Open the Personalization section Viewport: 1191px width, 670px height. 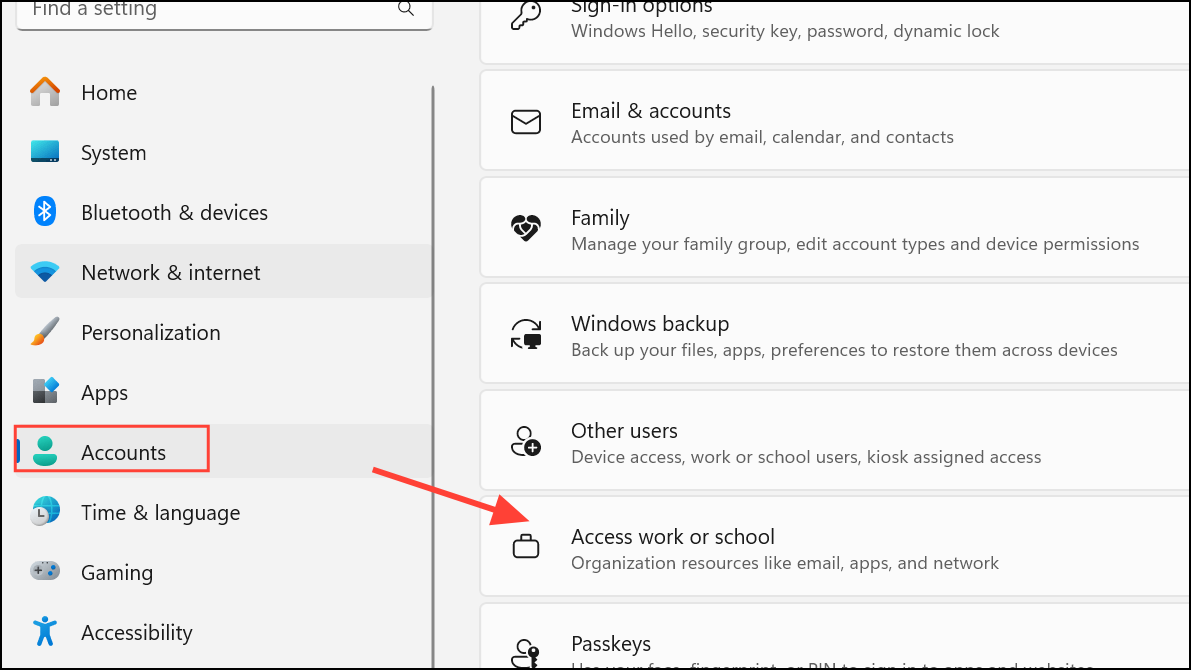click(223, 333)
